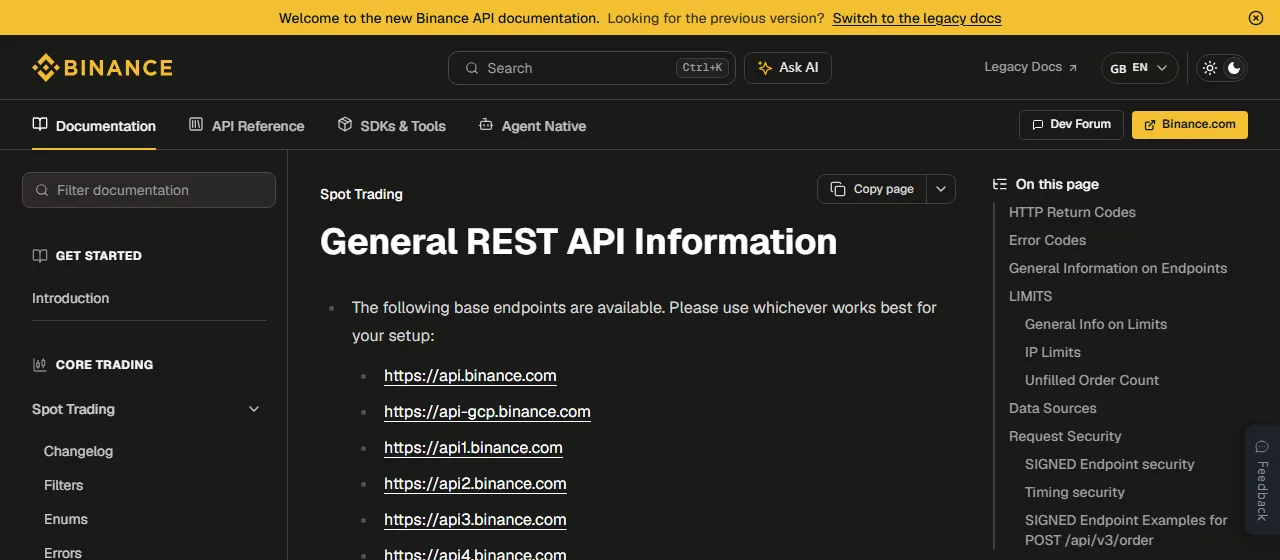Click the https://api-gcp.binance.com link

tap(487, 412)
